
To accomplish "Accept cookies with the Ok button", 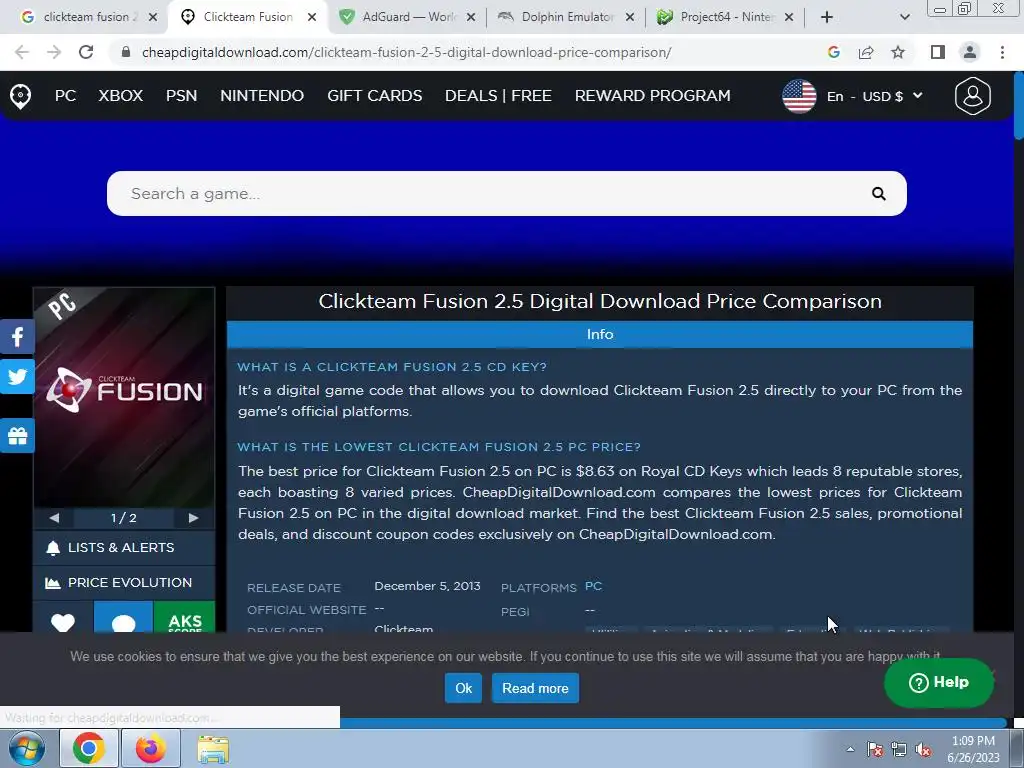I will [463, 688].
